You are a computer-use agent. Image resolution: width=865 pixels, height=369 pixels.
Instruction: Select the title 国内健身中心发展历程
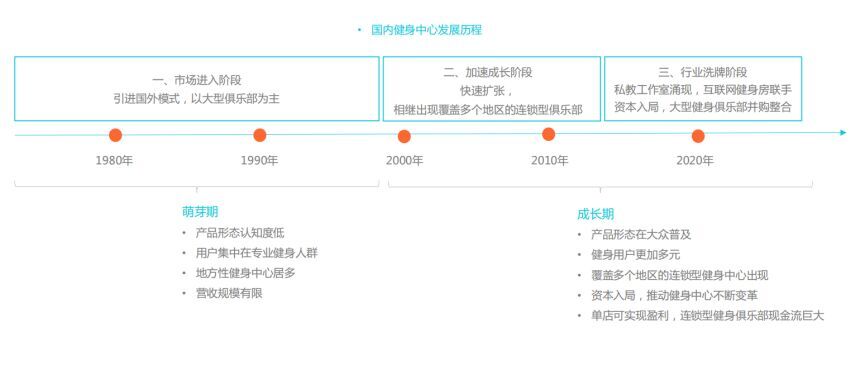(x=426, y=30)
